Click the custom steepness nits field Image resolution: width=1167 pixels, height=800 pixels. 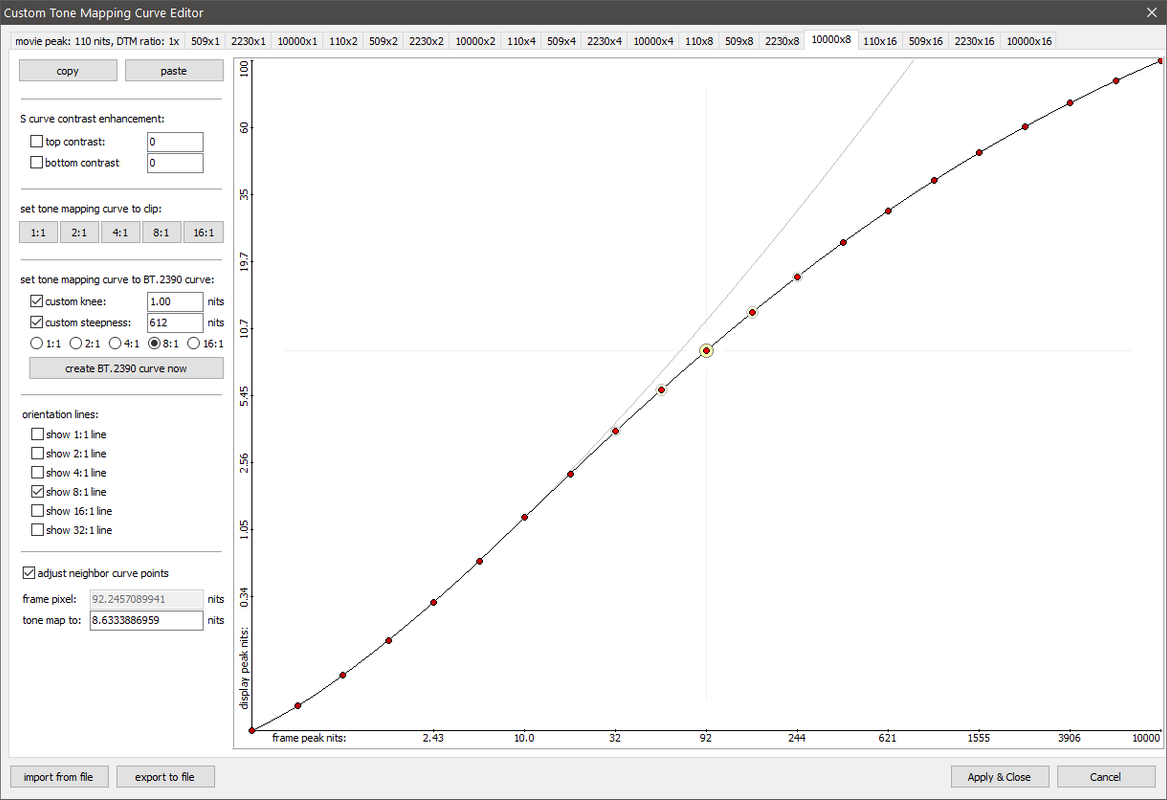175,322
